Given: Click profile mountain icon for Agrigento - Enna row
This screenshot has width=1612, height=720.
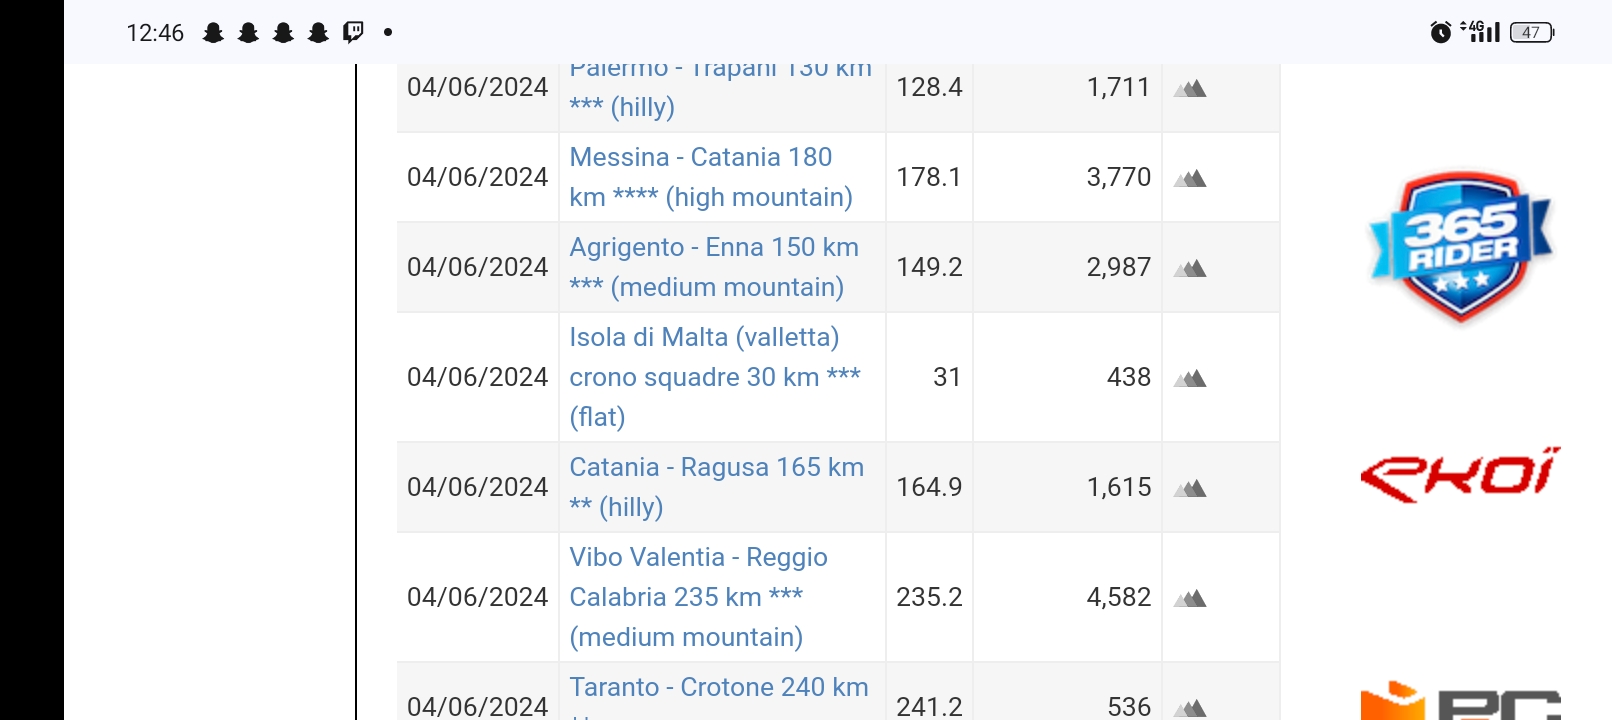Looking at the screenshot, I should (x=1190, y=268).
